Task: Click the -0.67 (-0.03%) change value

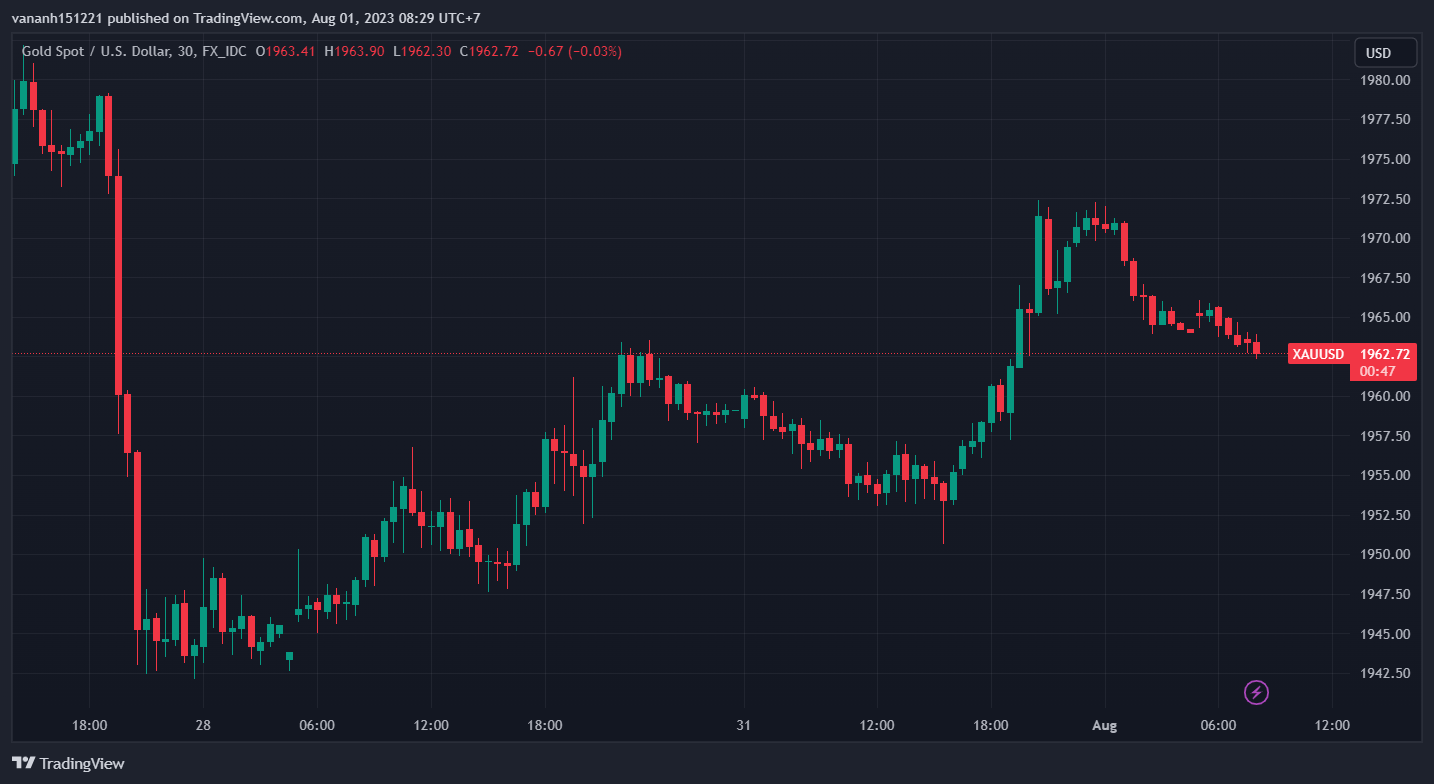Action: 574,51
